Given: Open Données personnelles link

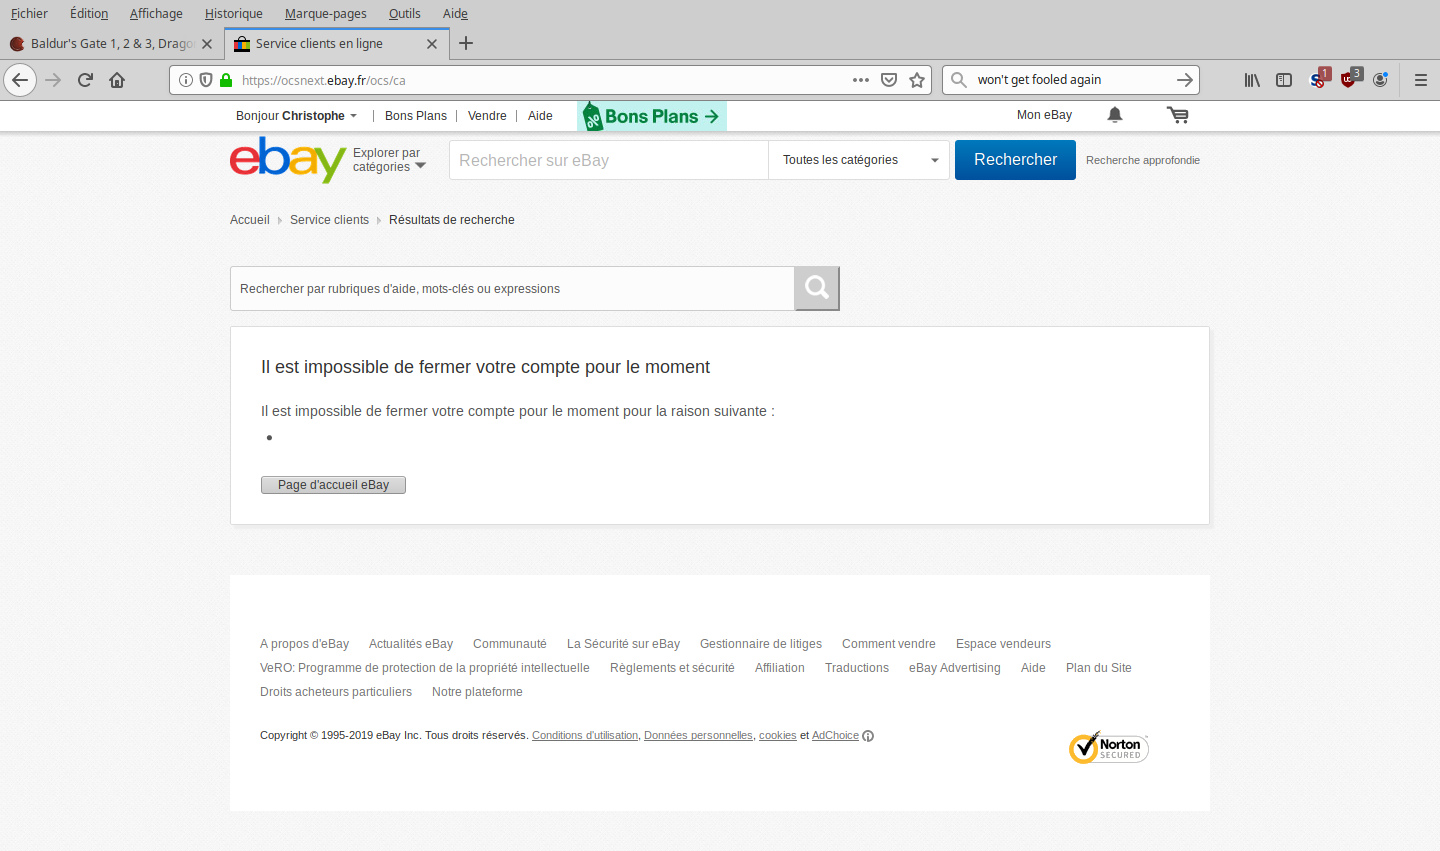Looking at the screenshot, I should 698,736.
